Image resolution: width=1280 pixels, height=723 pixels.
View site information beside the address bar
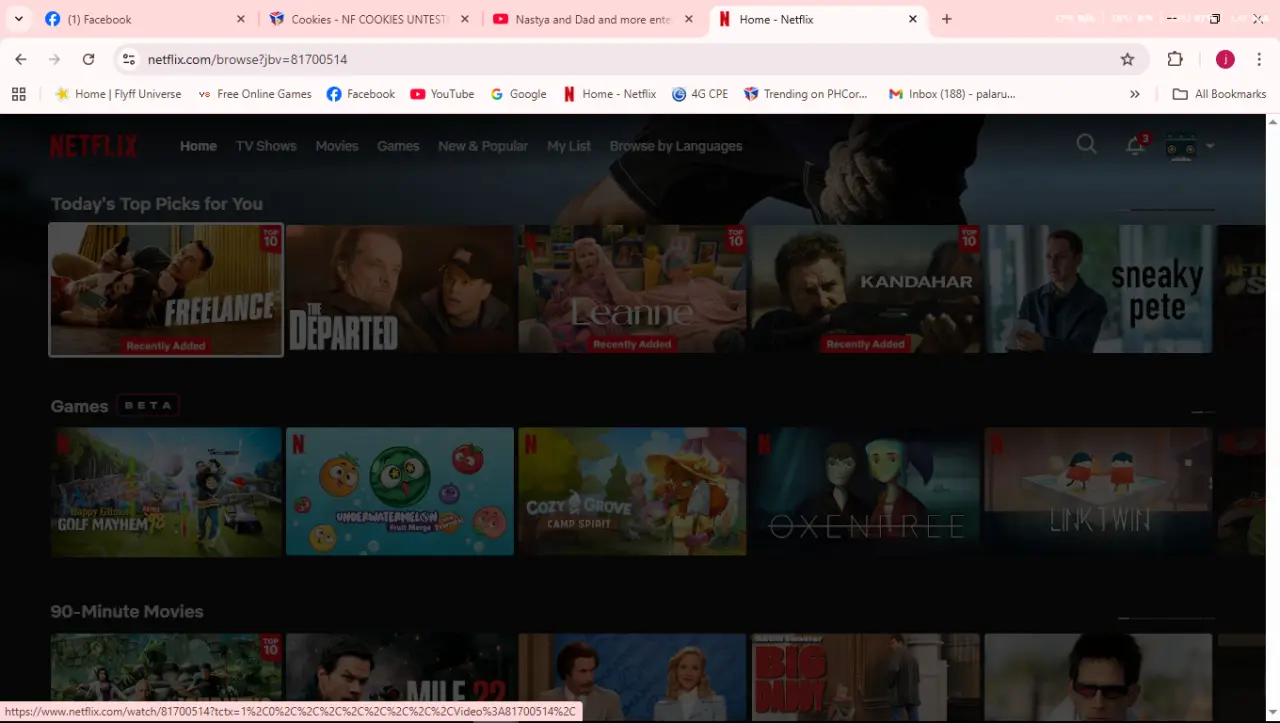129,59
